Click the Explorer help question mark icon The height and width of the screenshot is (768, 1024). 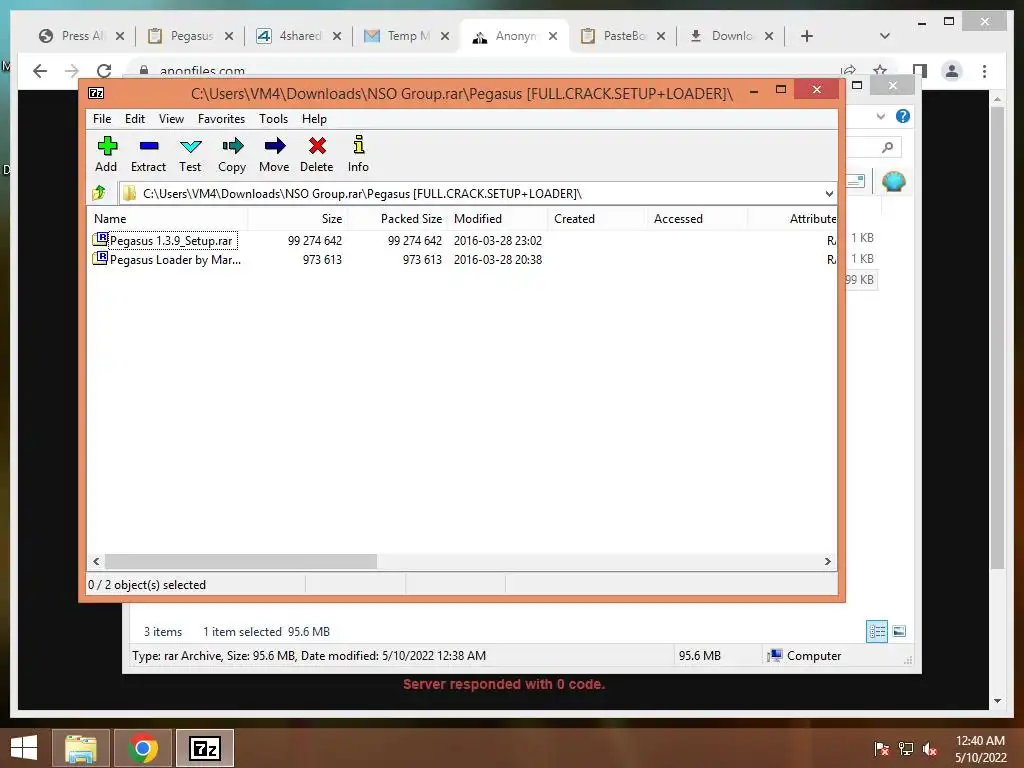pos(903,116)
